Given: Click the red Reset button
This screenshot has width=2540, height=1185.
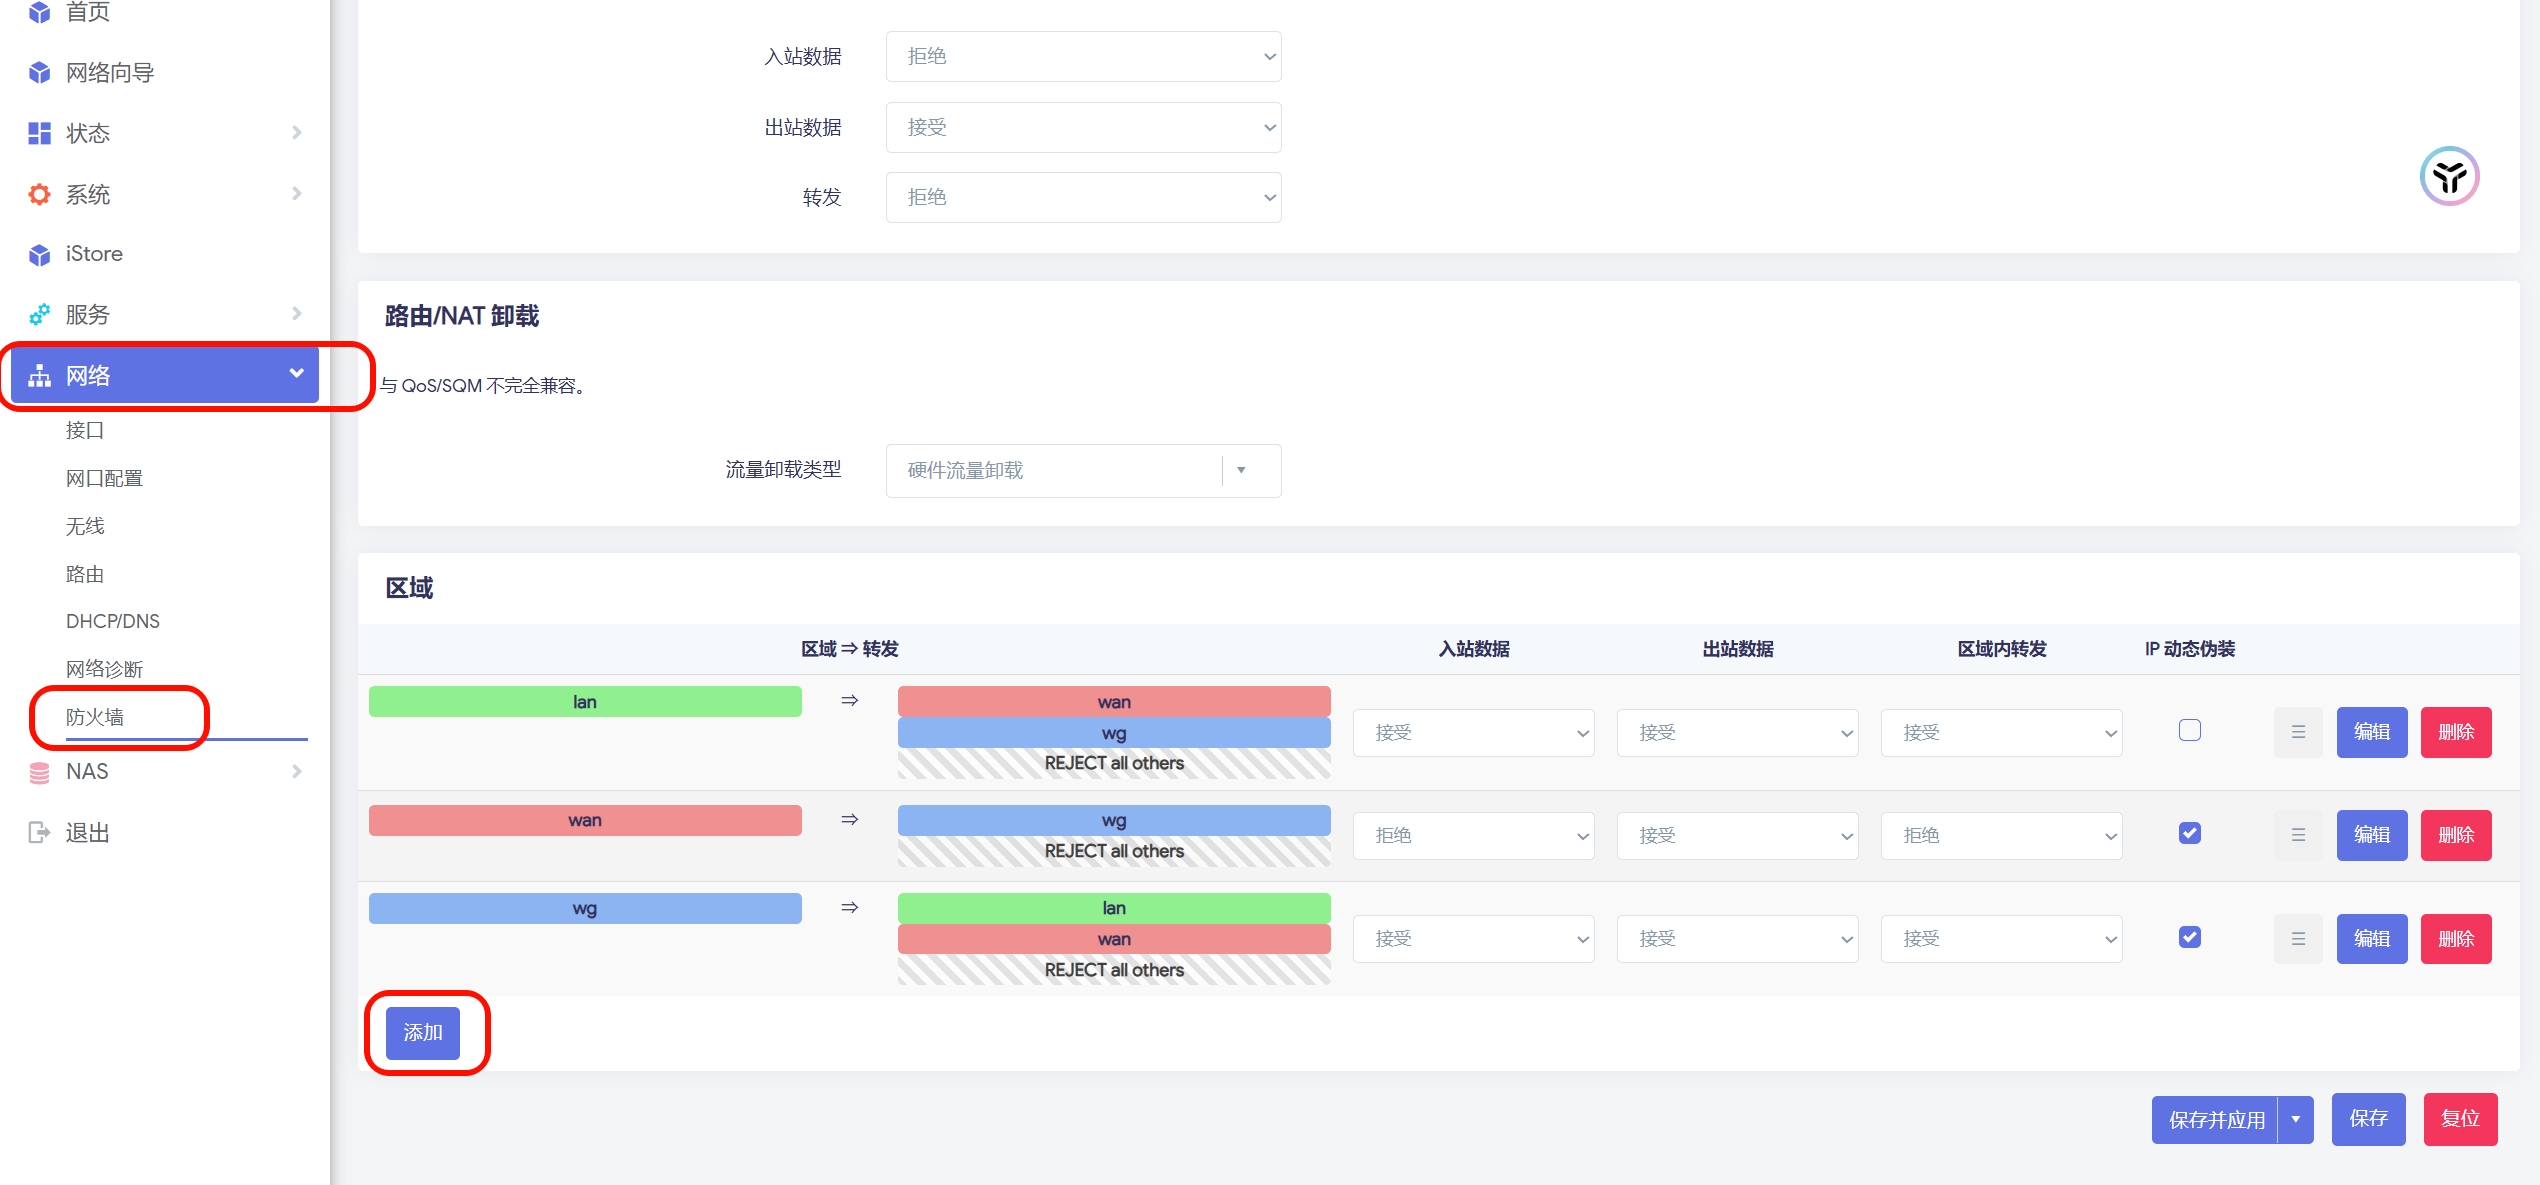Looking at the screenshot, I should [2459, 1118].
